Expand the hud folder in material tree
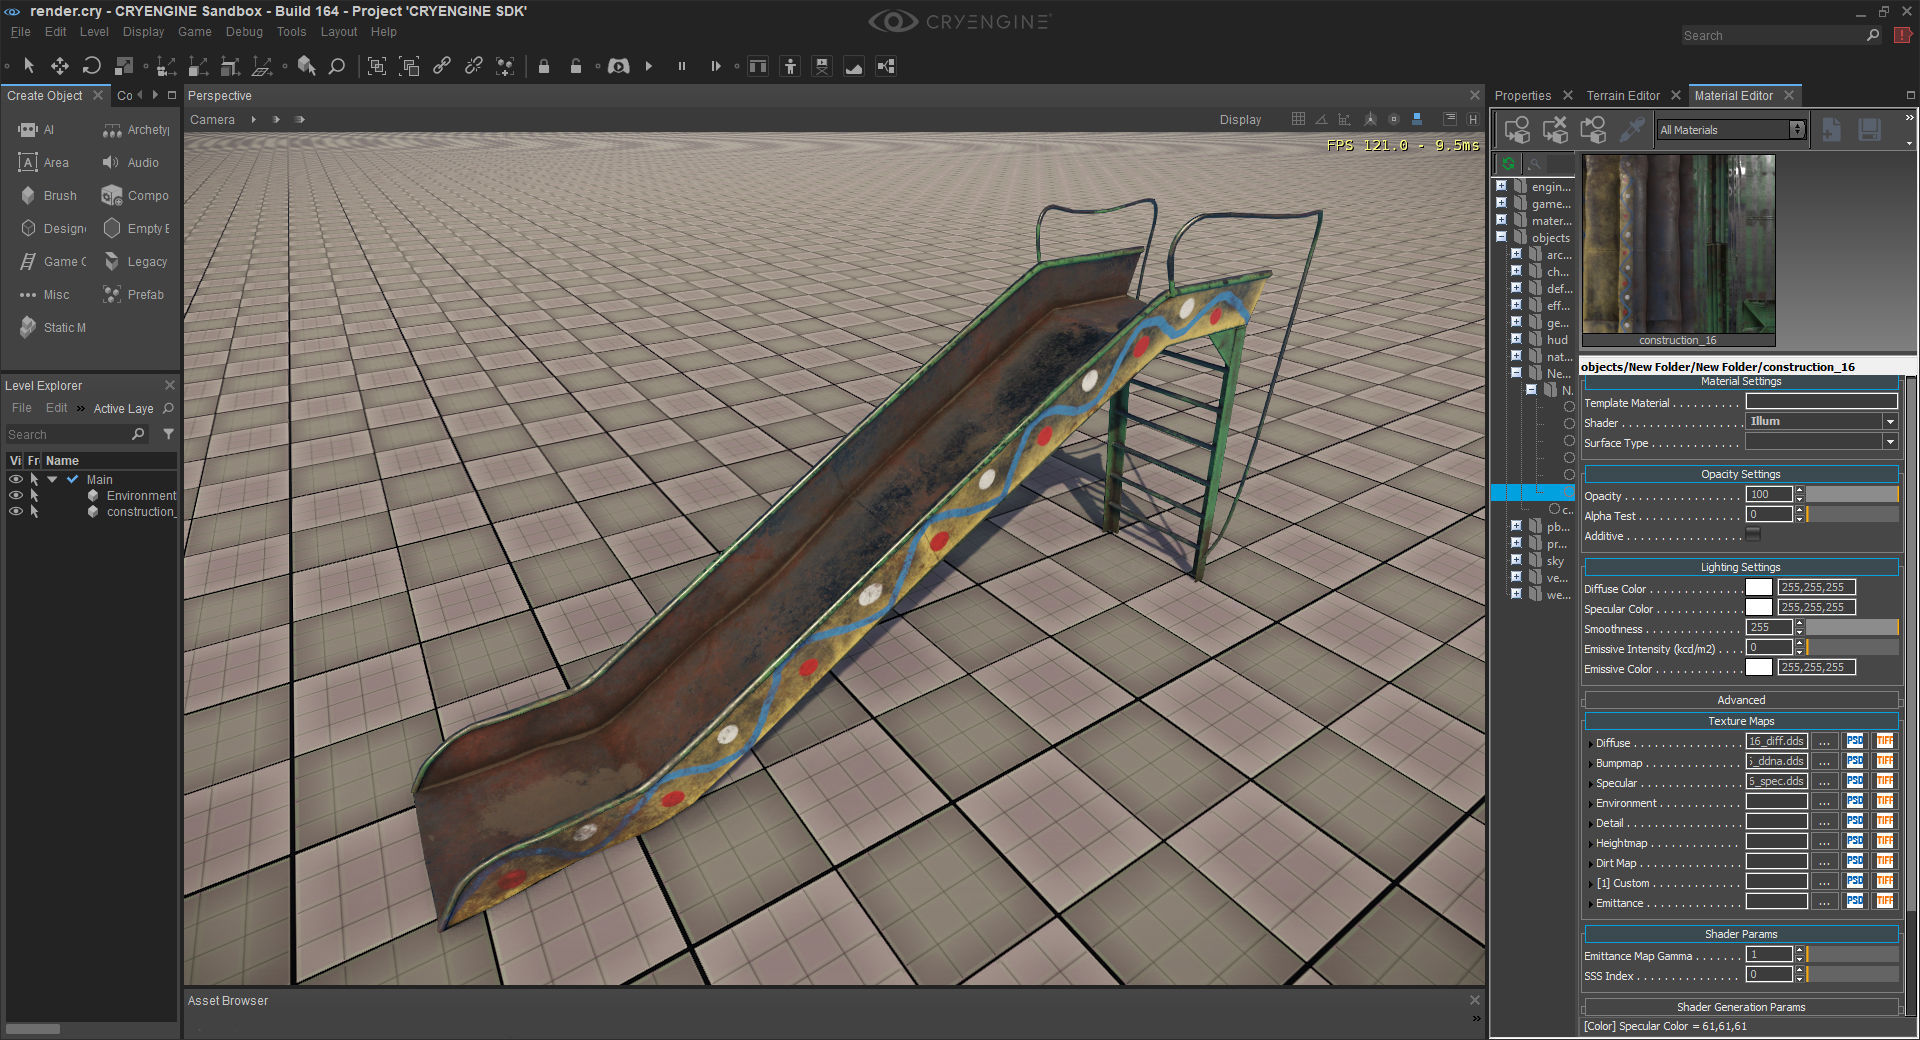The image size is (1920, 1040). [1516, 339]
